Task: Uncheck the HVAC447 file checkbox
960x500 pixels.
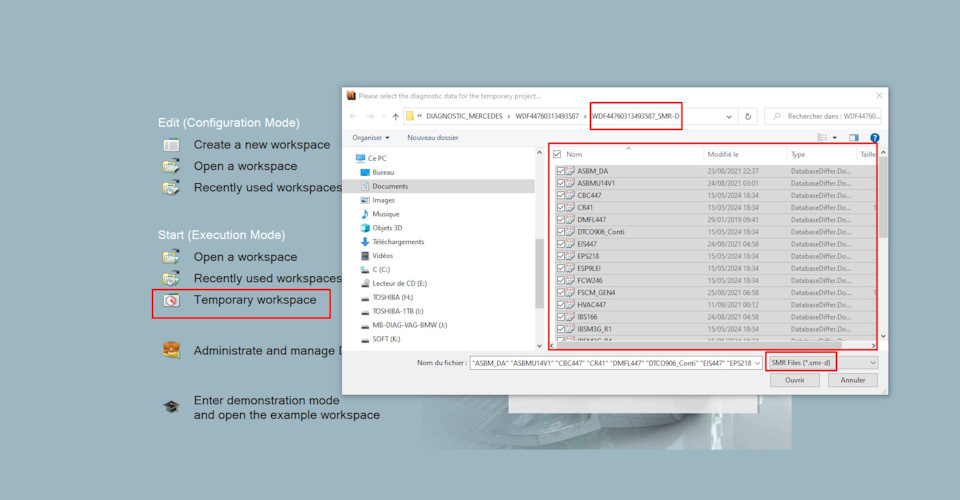Action: pyautogui.click(x=562, y=305)
